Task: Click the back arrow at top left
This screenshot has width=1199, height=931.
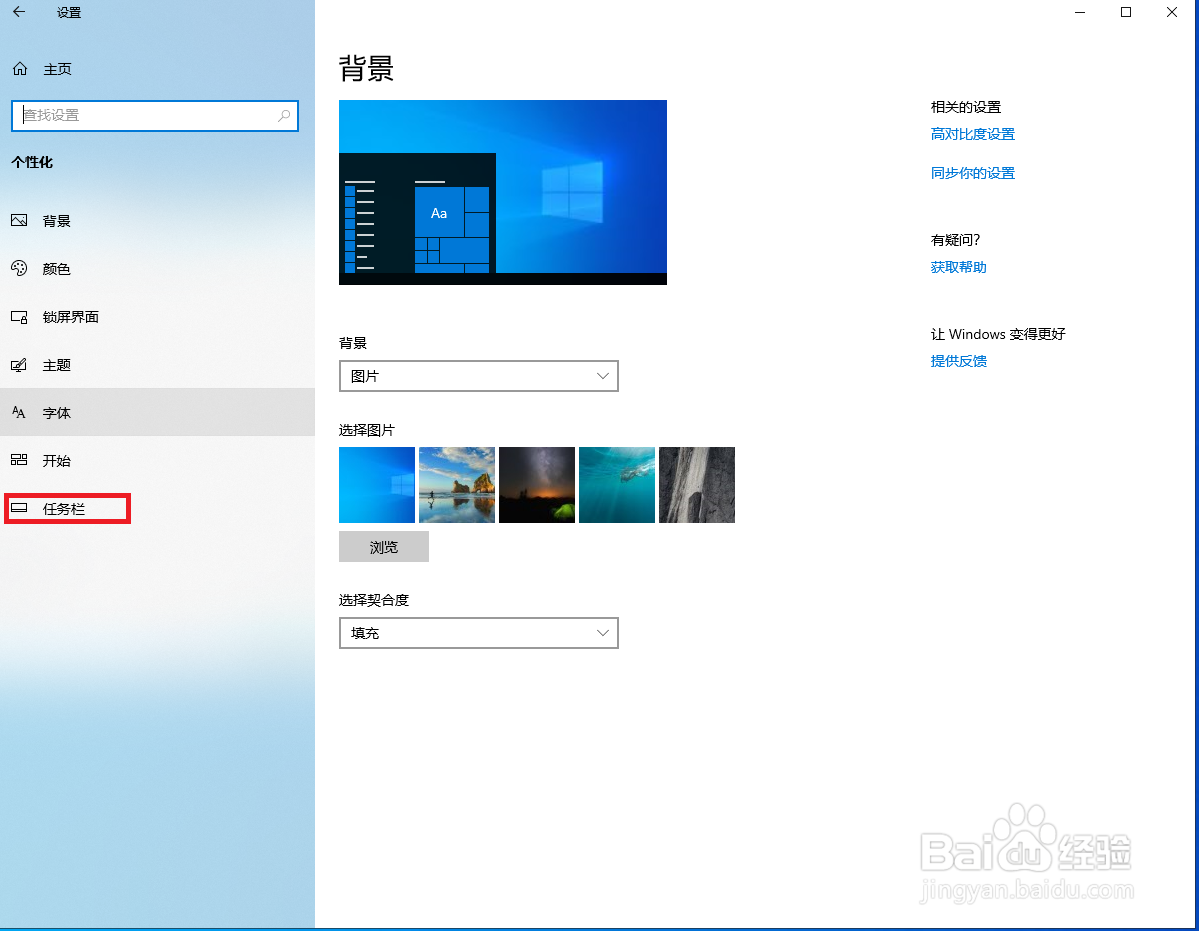Action: (20, 12)
